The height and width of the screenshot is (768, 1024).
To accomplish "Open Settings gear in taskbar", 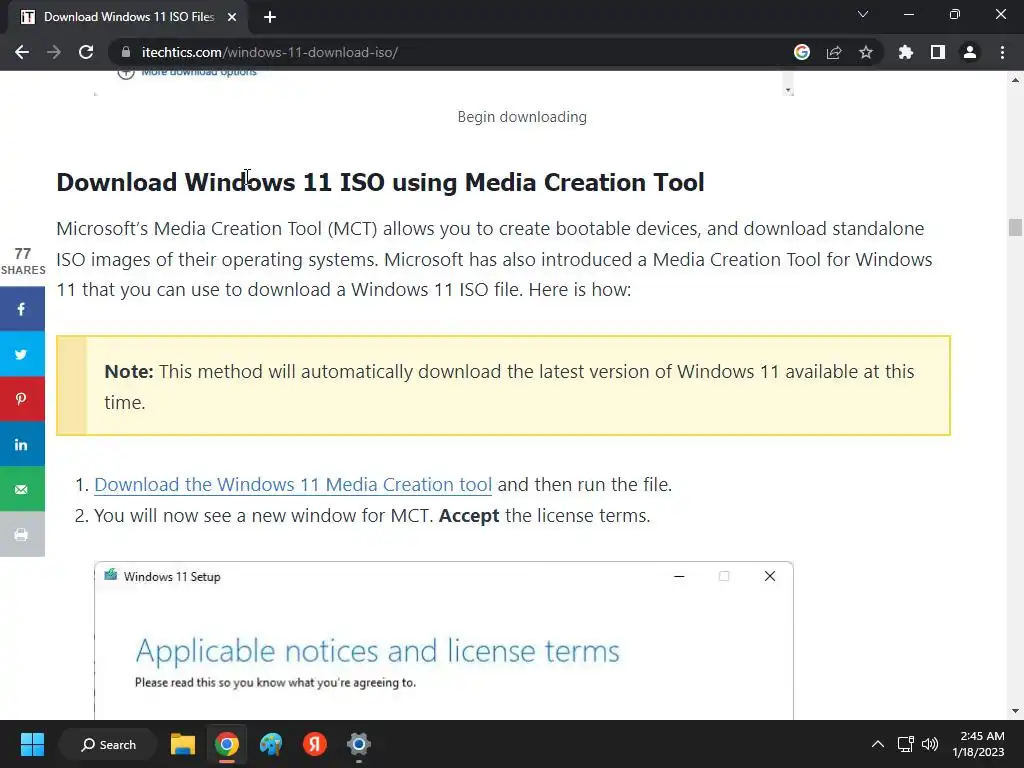I will pos(359,744).
